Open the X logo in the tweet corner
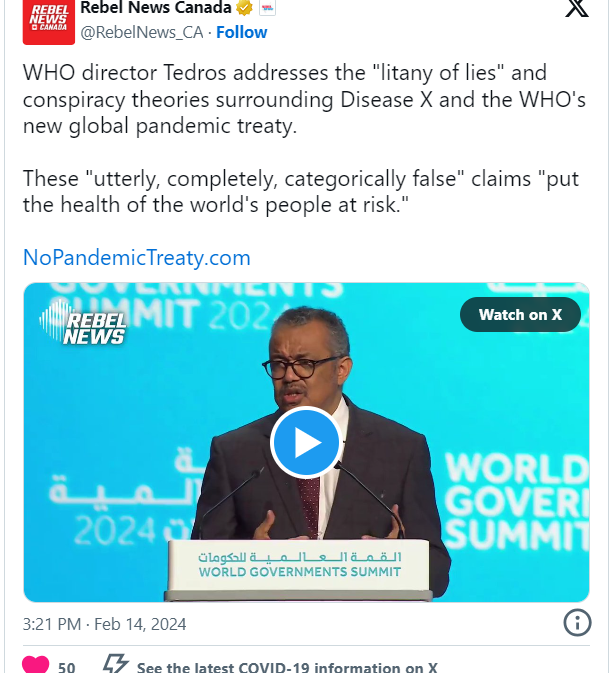This screenshot has height=673, width=615. [x=577, y=9]
